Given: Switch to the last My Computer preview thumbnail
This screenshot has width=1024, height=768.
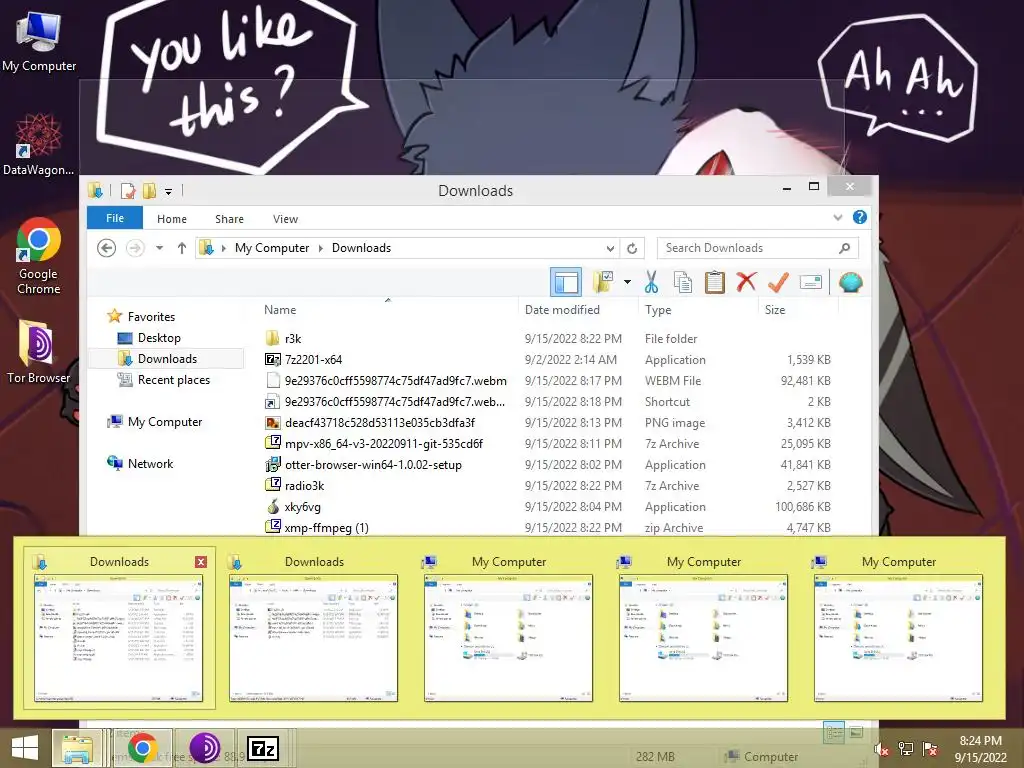Looking at the screenshot, I should pos(898,637).
